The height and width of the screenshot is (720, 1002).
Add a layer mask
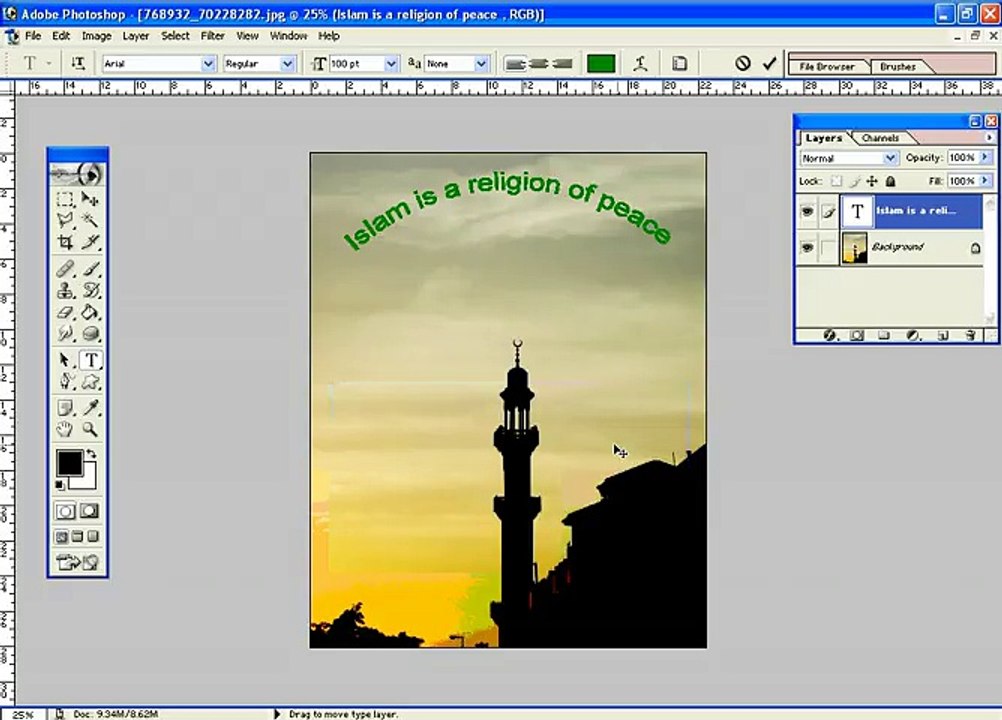[x=857, y=335]
